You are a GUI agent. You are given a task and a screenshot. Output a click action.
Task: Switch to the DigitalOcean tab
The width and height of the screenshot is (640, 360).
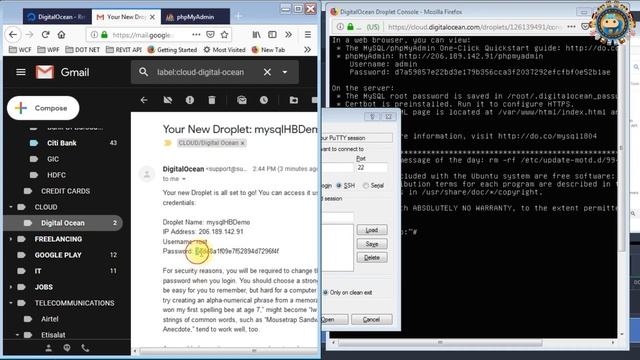(x=57, y=17)
